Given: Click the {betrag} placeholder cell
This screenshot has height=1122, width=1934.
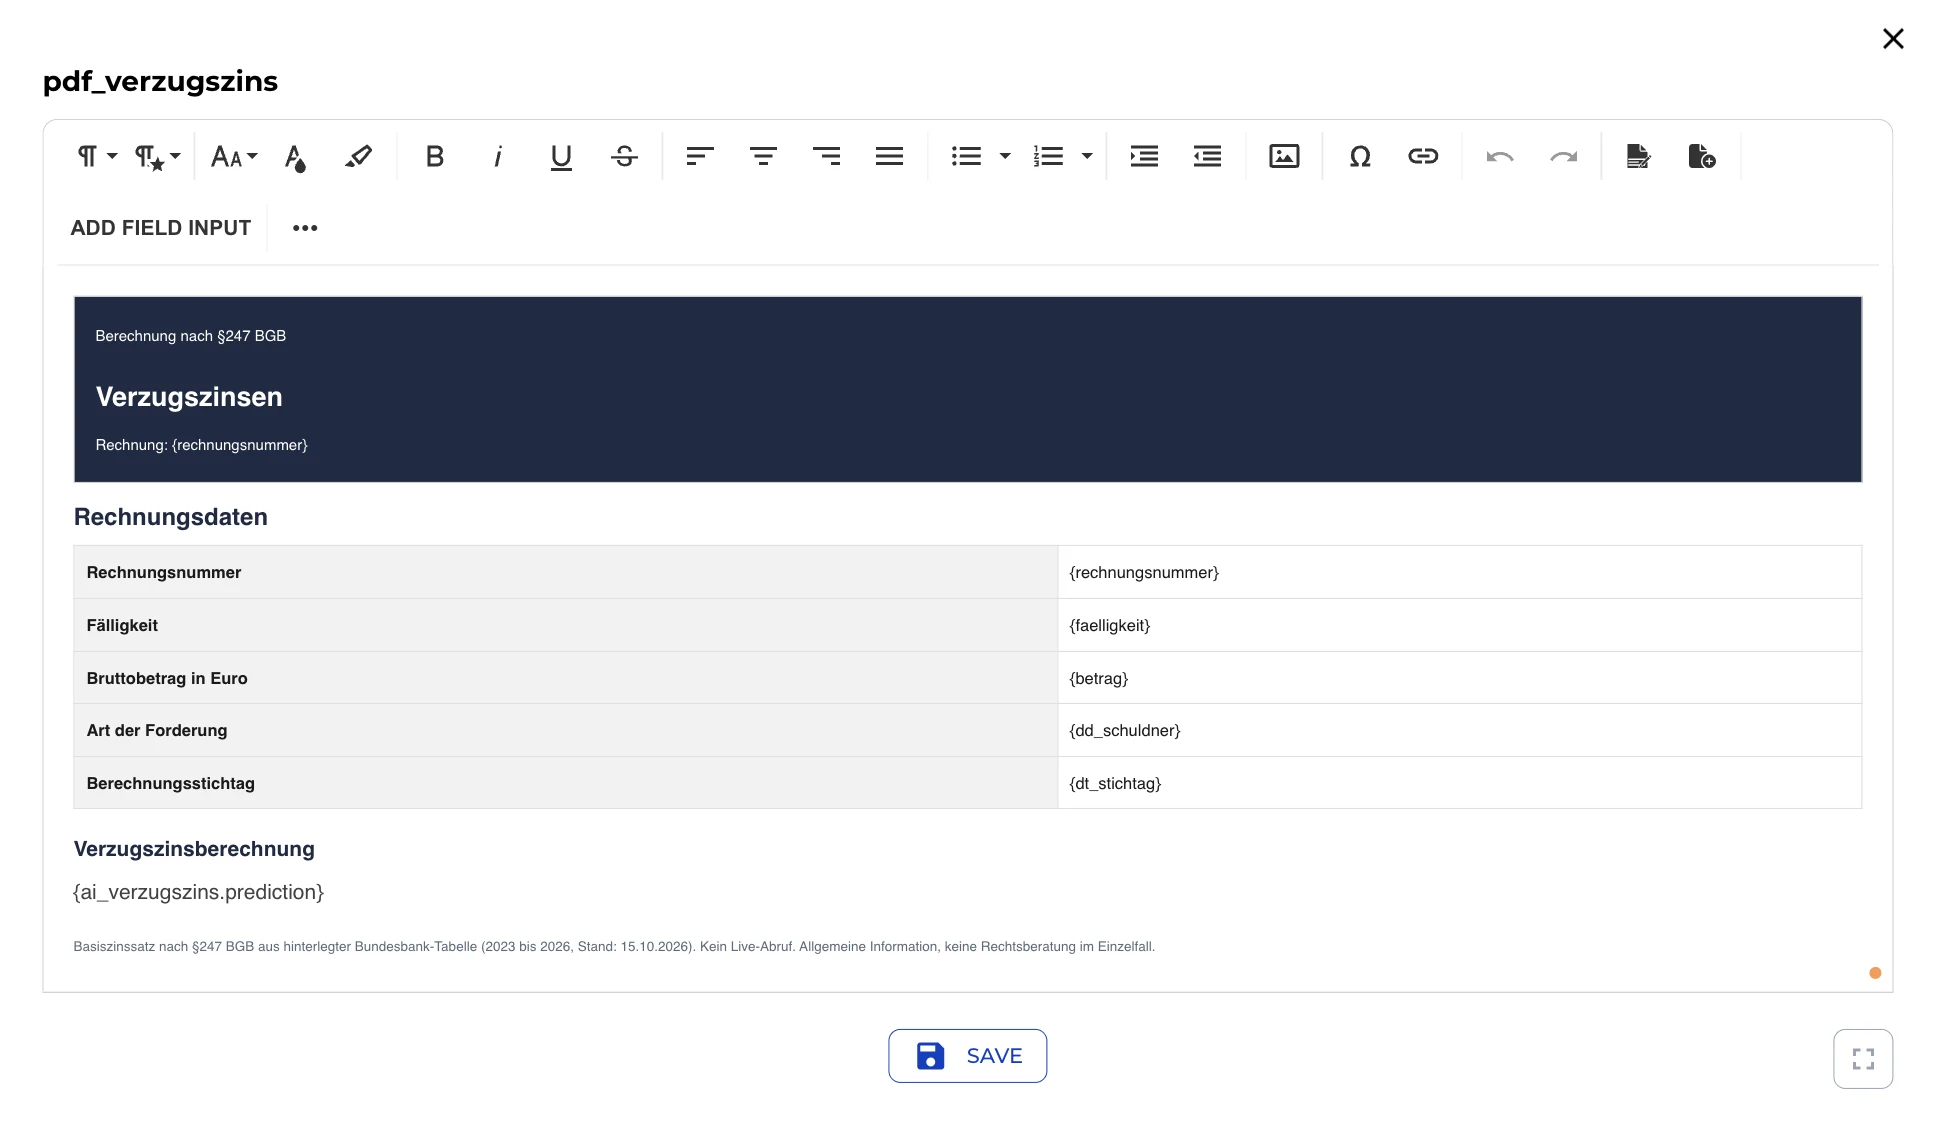Looking at the screenshot, I should coord(1459,678).
